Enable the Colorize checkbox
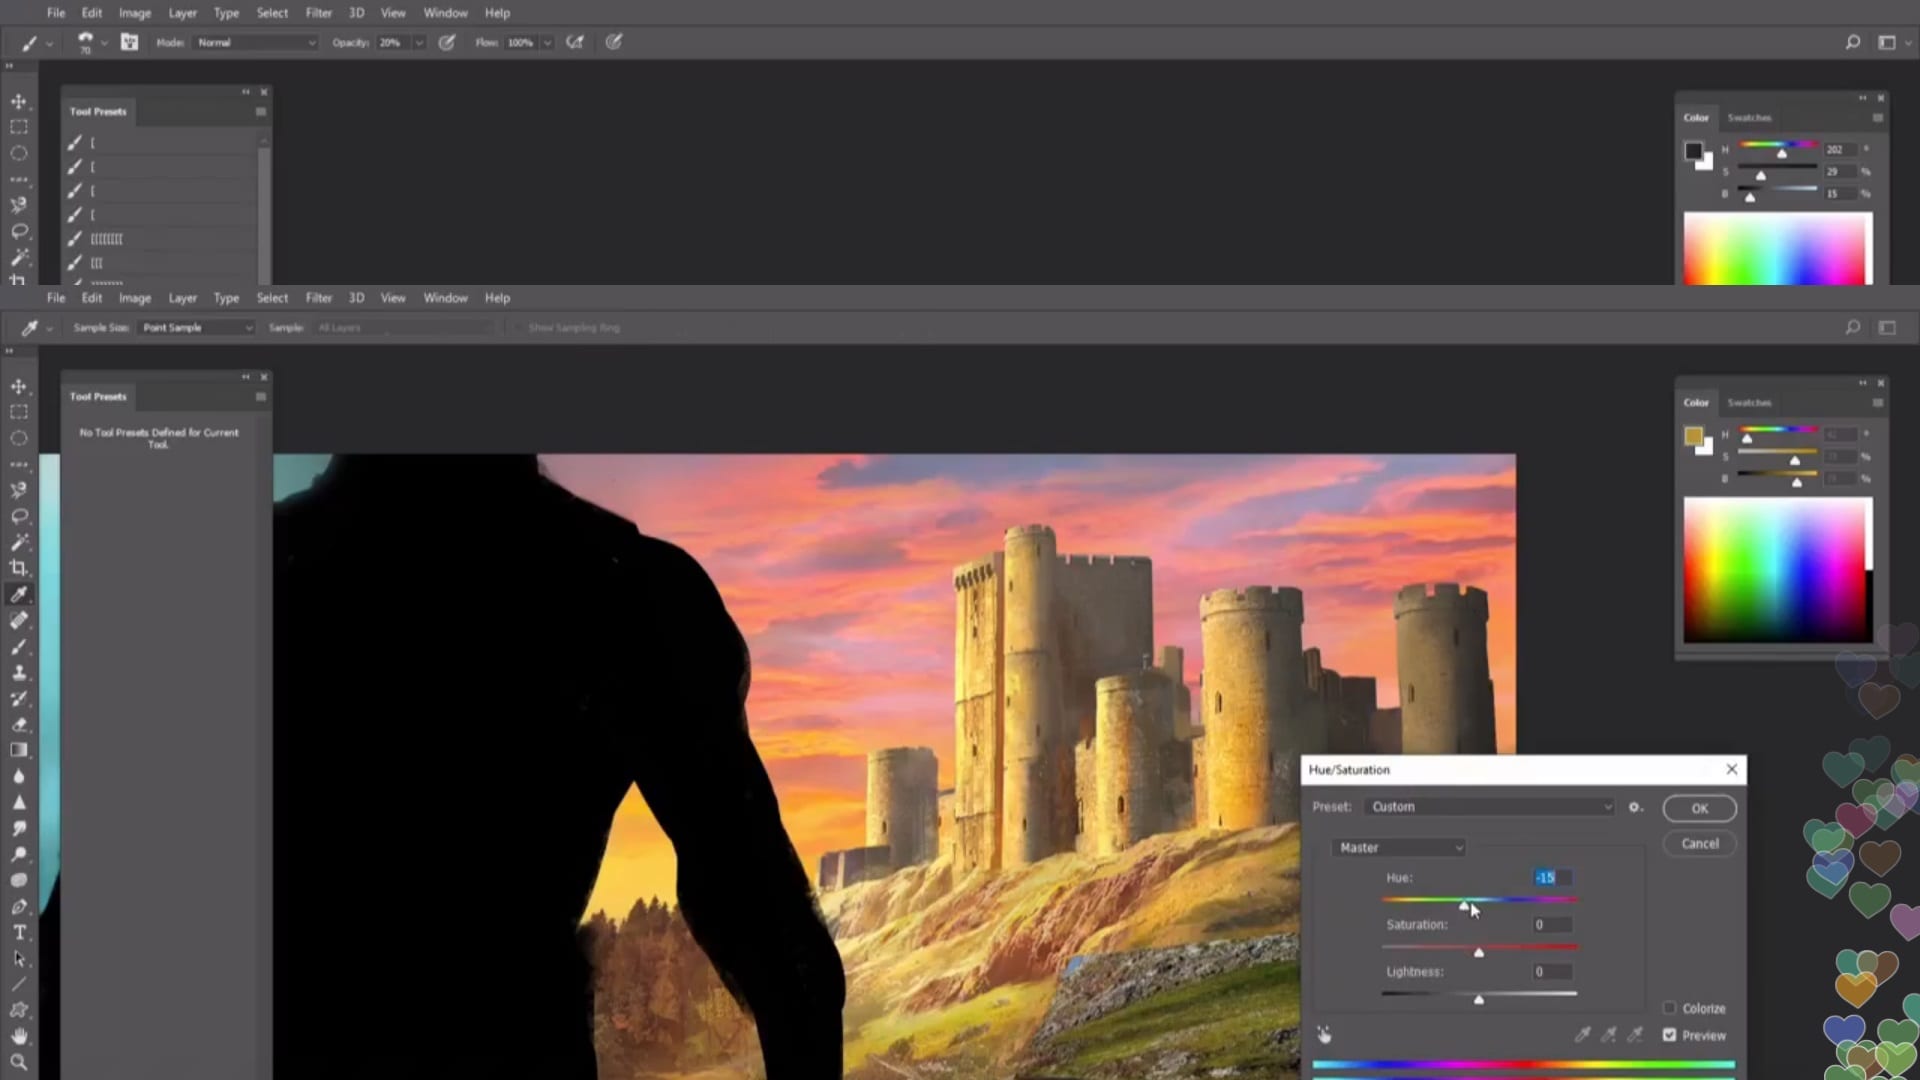 (1669, 1008)
